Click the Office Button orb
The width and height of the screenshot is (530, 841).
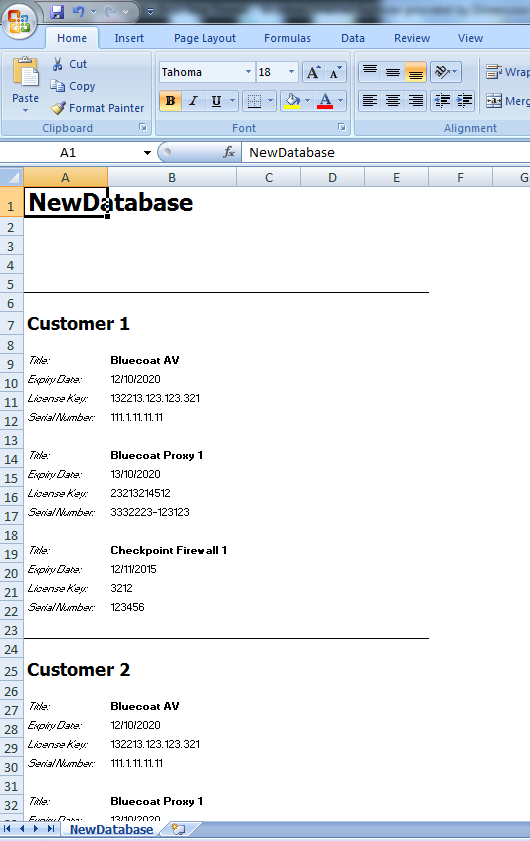click(x=19, y=21)
